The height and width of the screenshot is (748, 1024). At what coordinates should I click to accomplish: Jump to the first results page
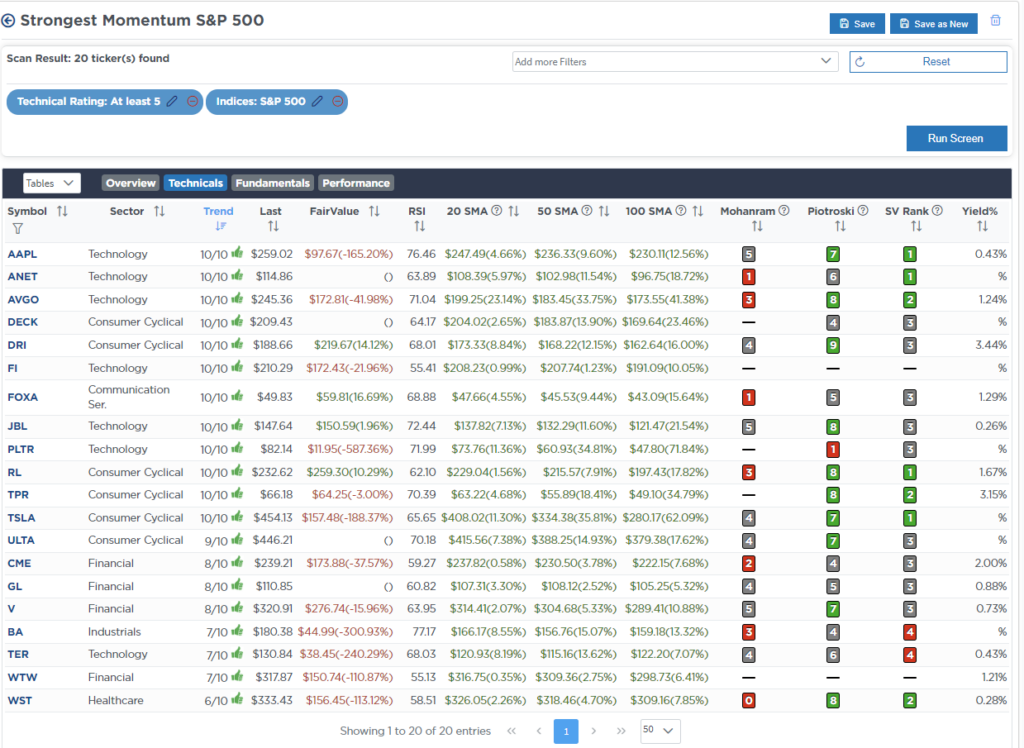point(511,731)
